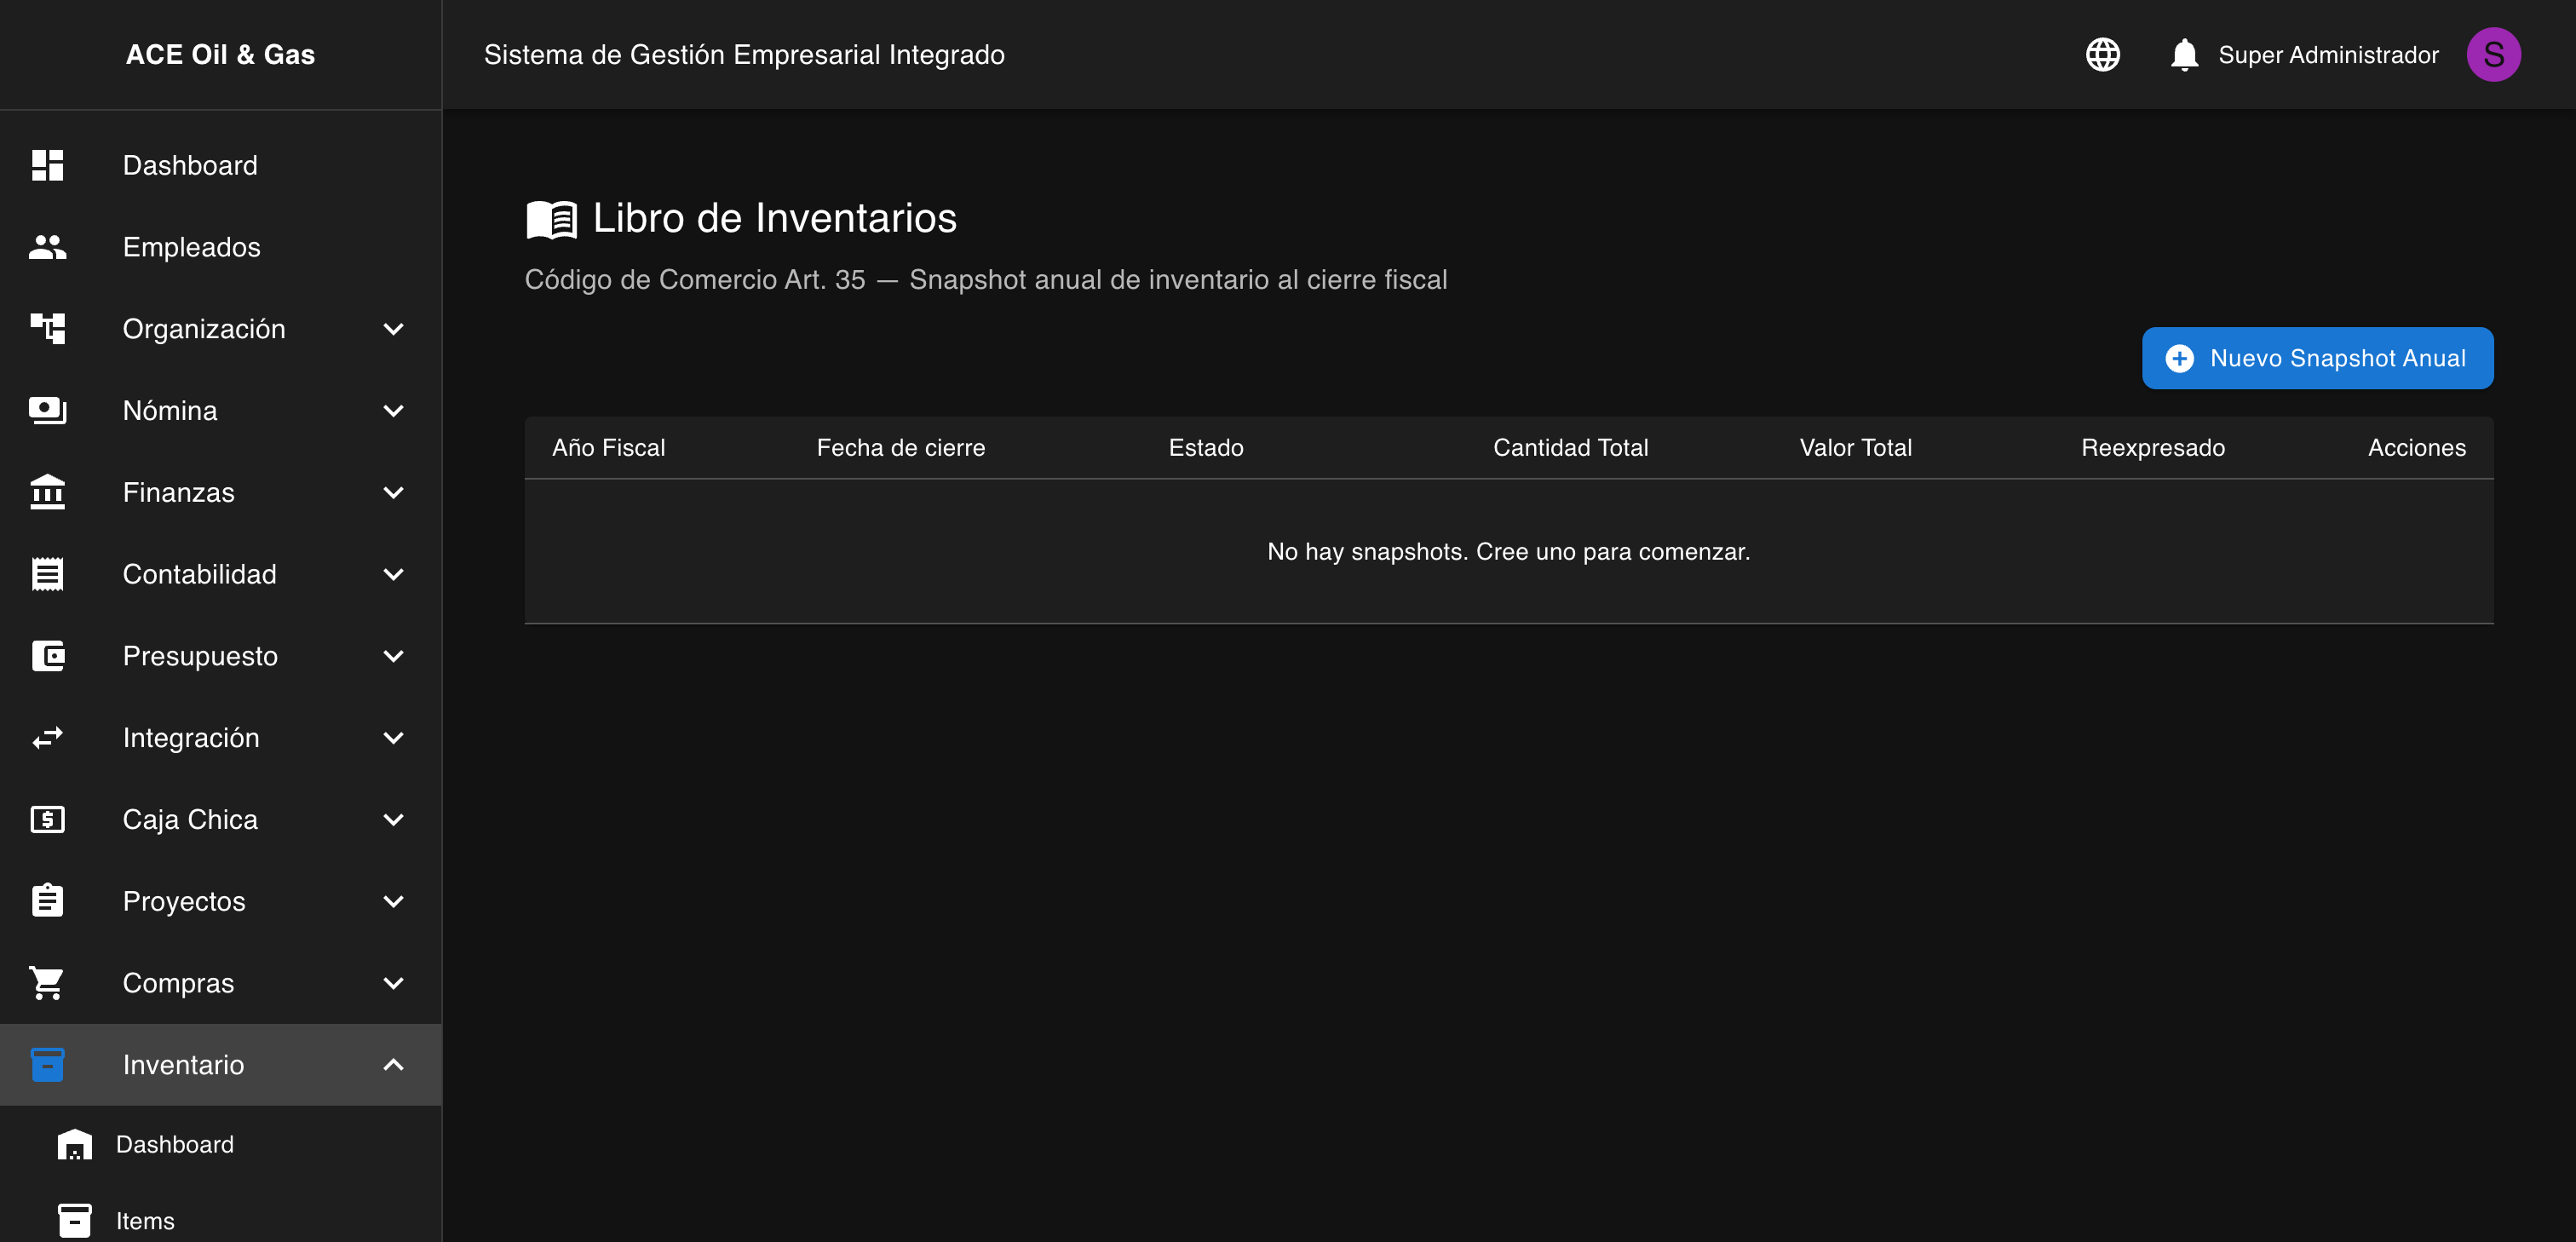Click plus icon in Nuevo Snapshot Anual button
The width and height of the screenshot is (2576, 1242).
pos(2179,358)
